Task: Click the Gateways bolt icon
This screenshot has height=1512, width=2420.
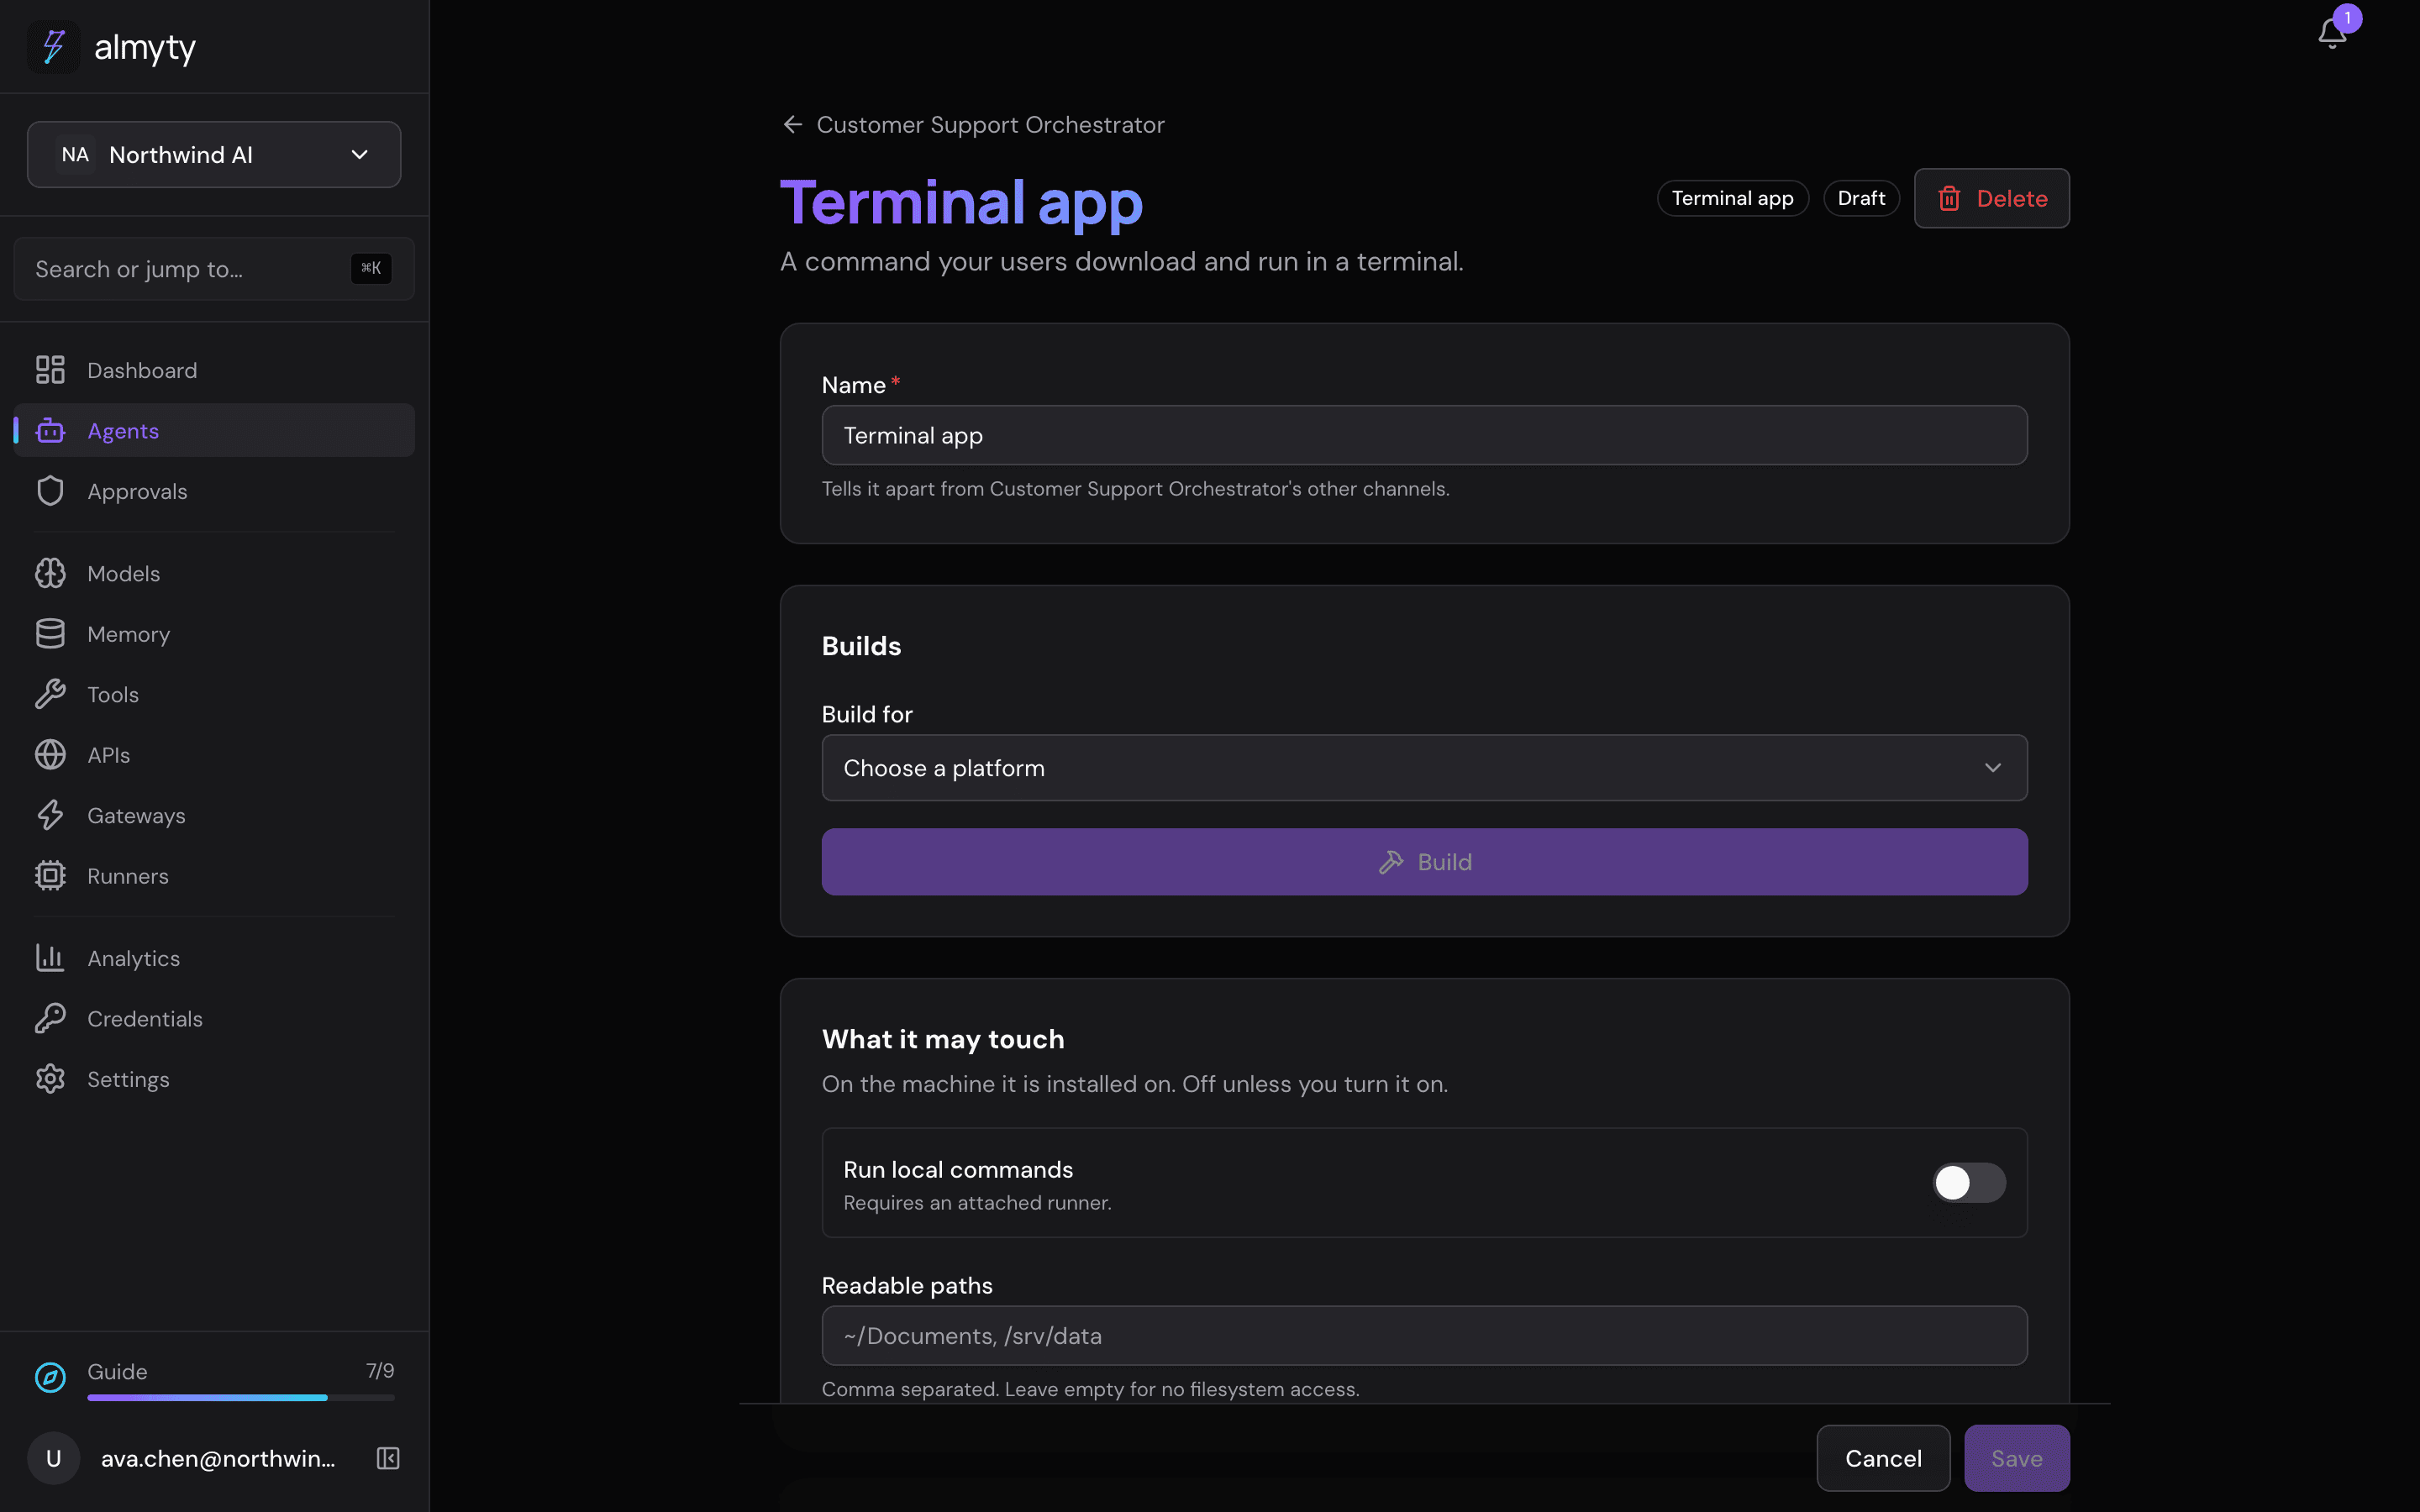Action: click(x=50, y=815)
